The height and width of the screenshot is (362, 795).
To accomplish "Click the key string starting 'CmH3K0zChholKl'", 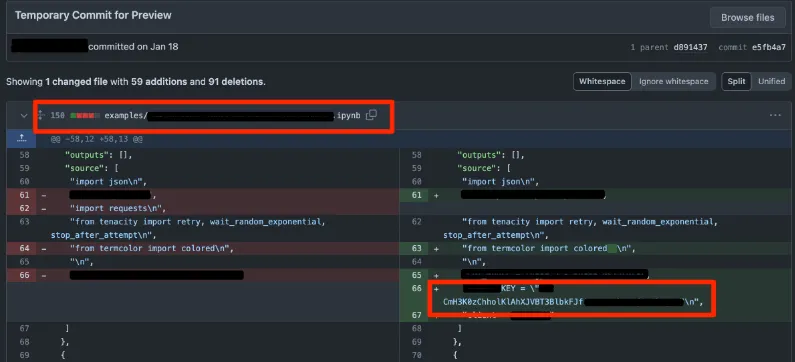I will coord(514,302).
